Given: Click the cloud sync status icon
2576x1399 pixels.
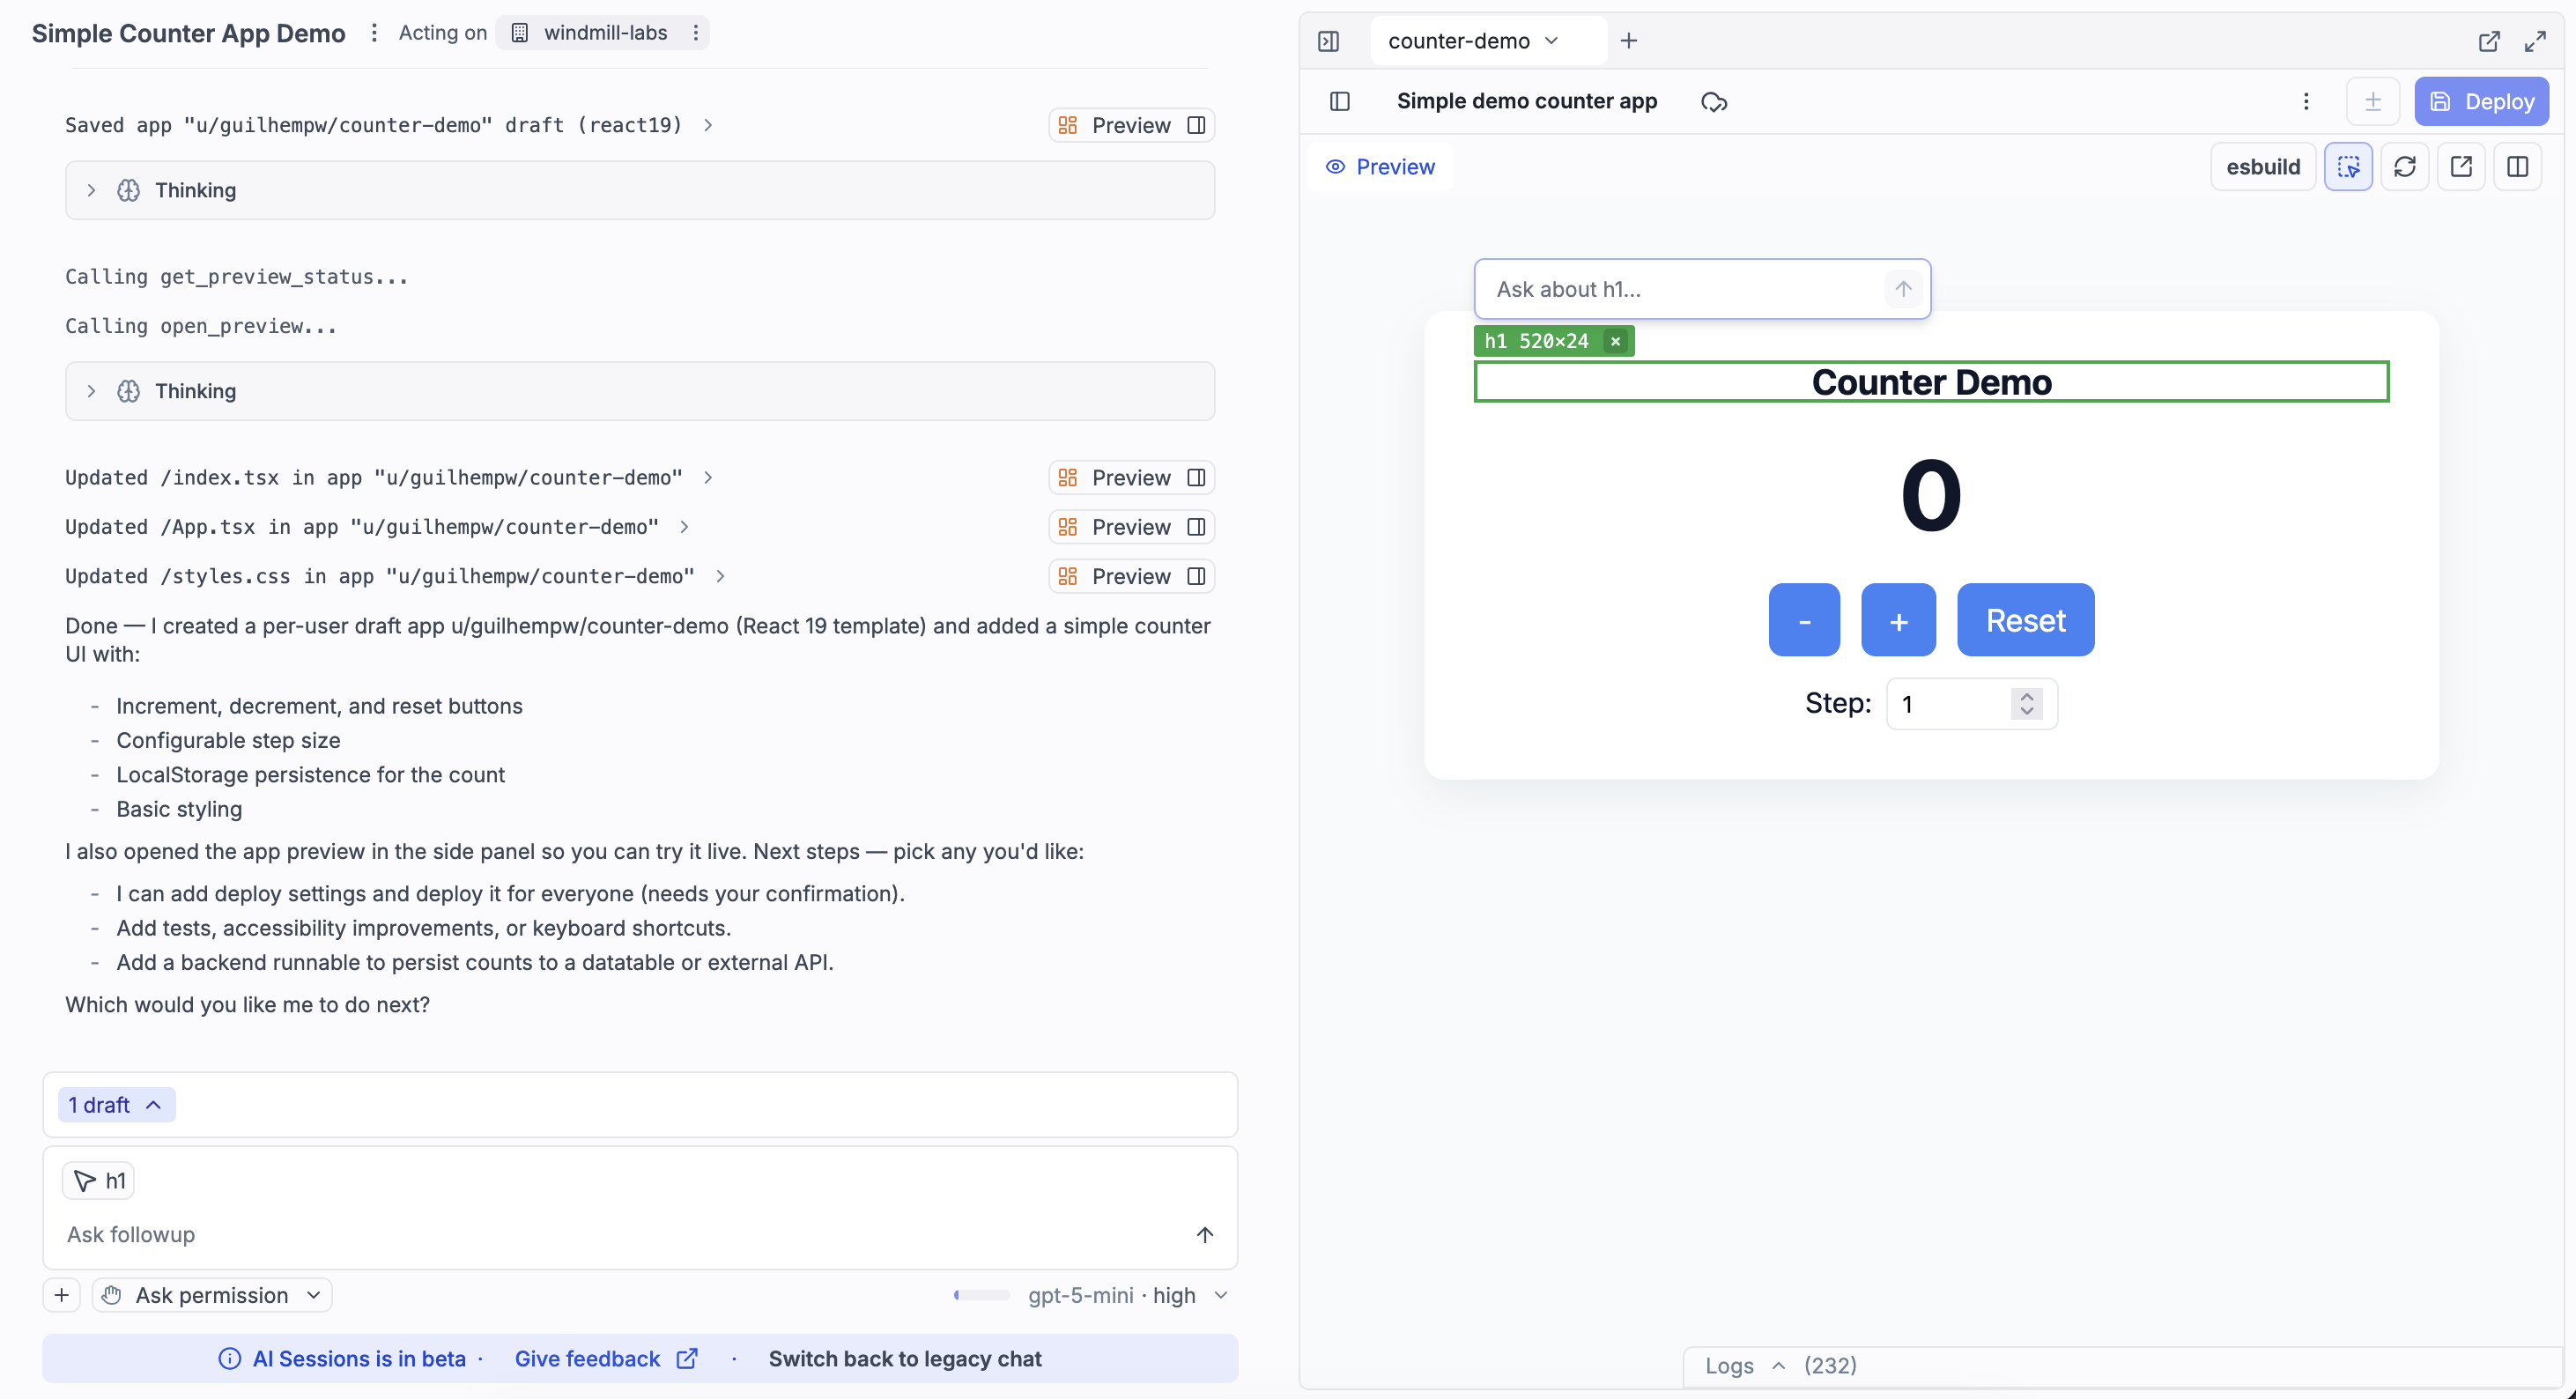Looking at the screenshot, I should 1714,102.
